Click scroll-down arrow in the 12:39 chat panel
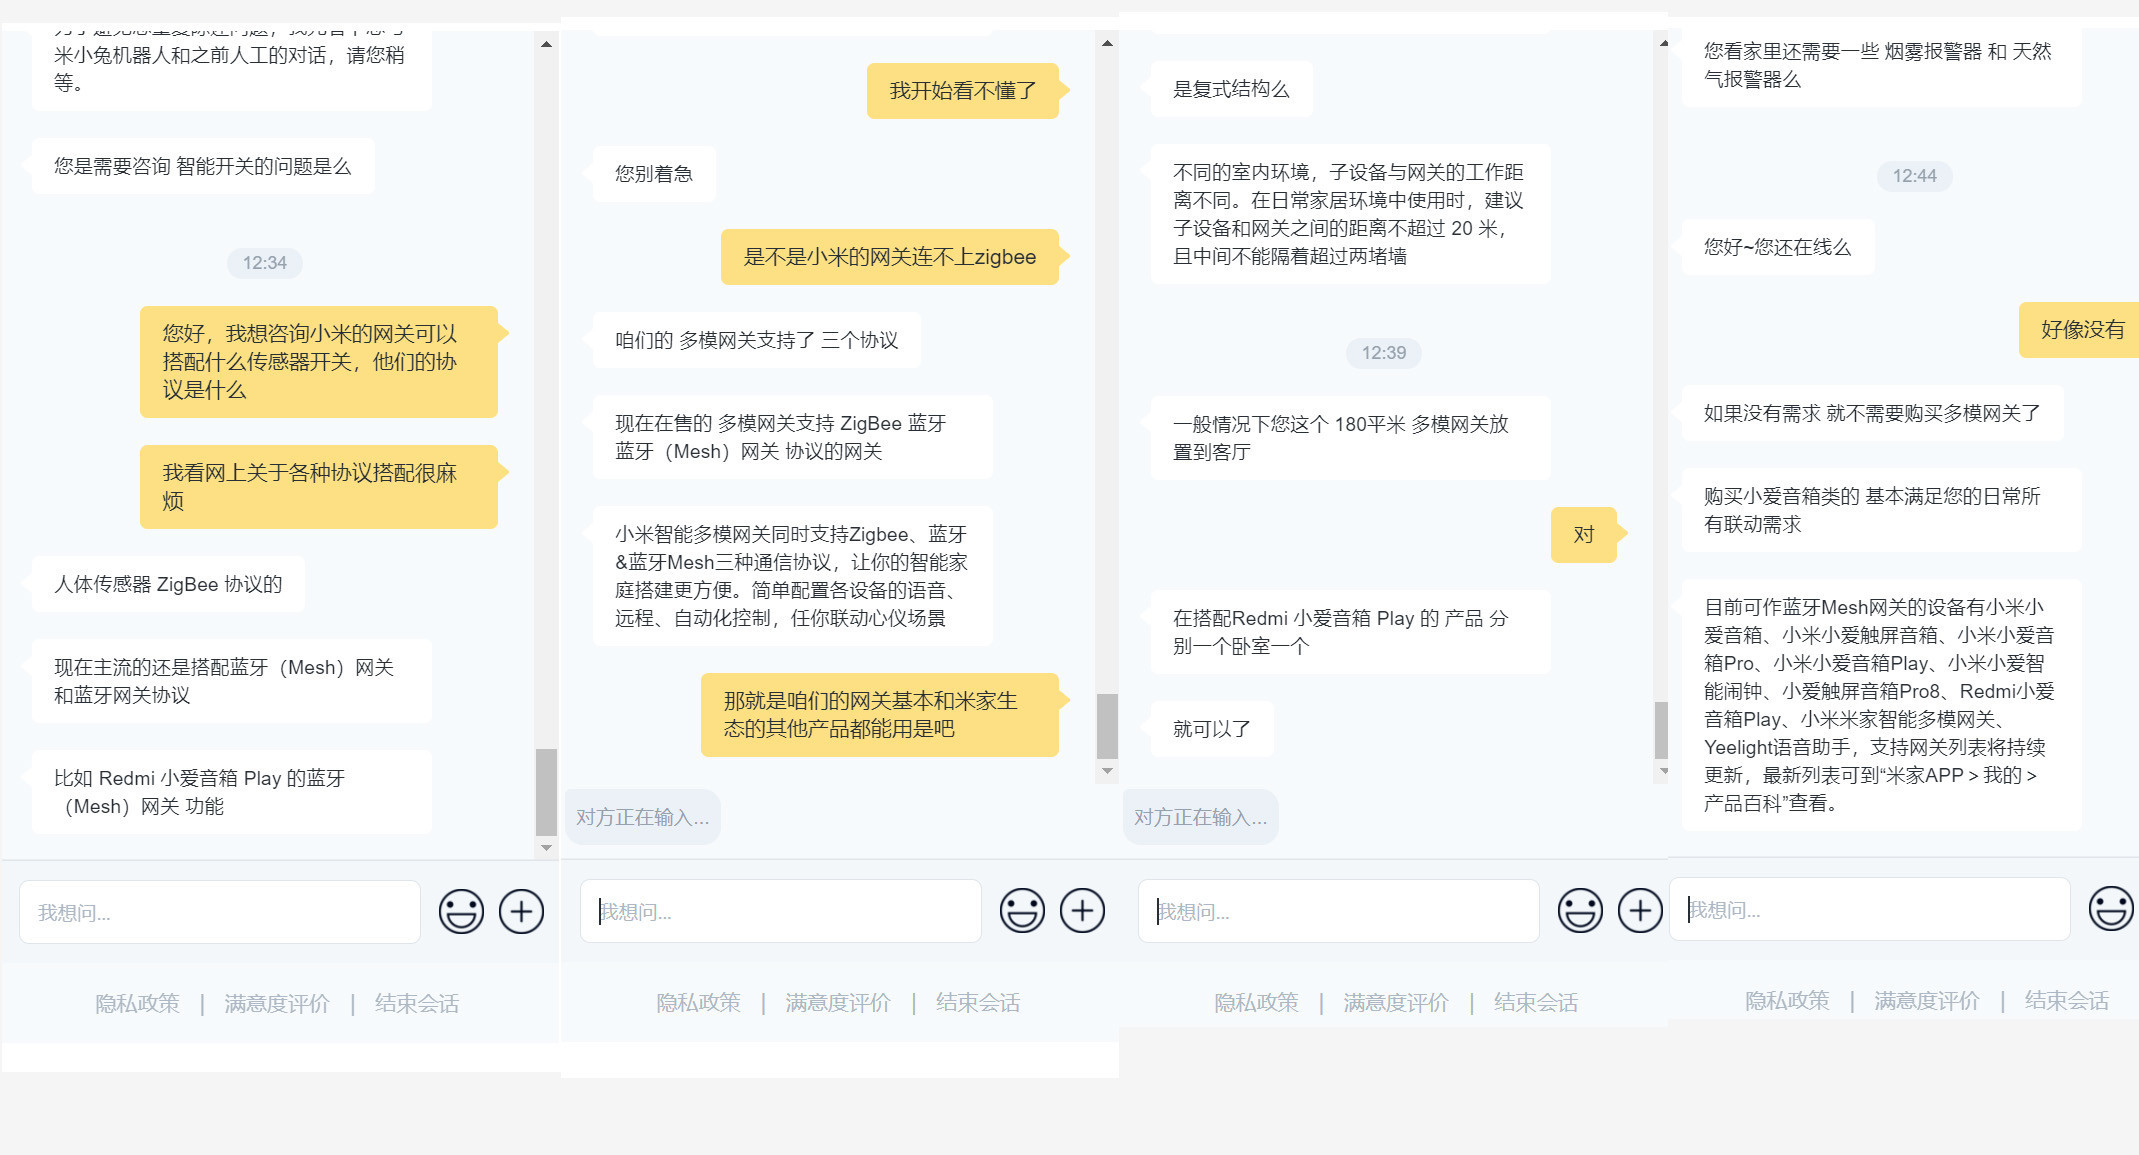This screenshot has width=2139, height=1155. tap(1663, 771)
